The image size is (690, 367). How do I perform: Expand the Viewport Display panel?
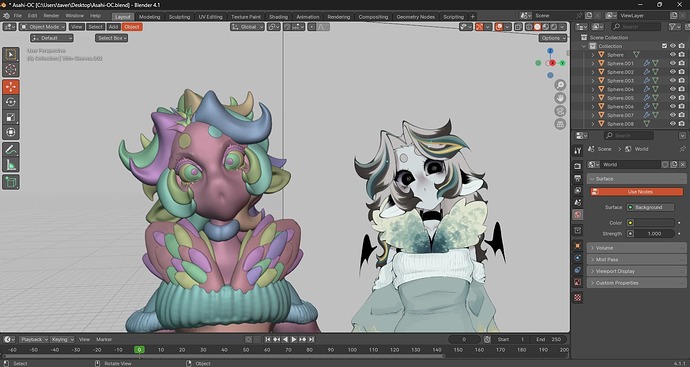tap(636, 271)
